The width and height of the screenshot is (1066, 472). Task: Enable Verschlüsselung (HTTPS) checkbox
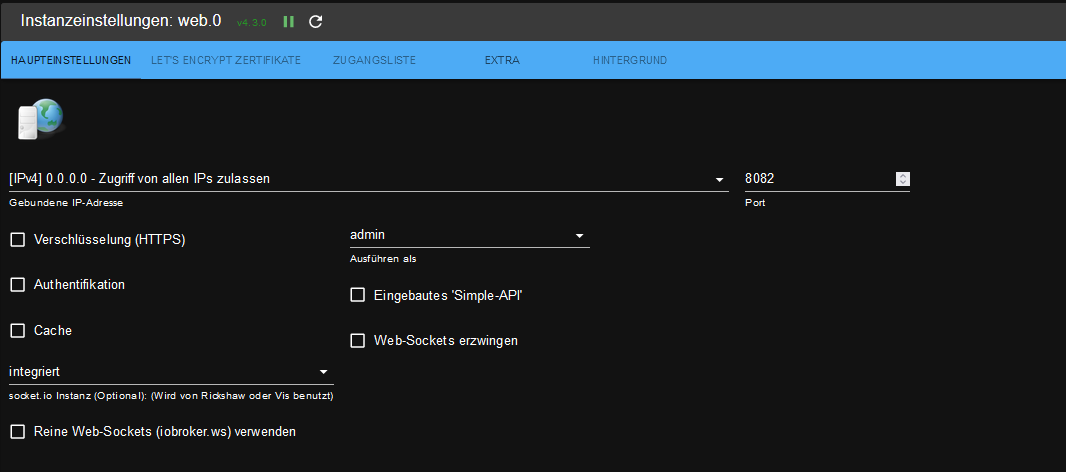(18, 240)
